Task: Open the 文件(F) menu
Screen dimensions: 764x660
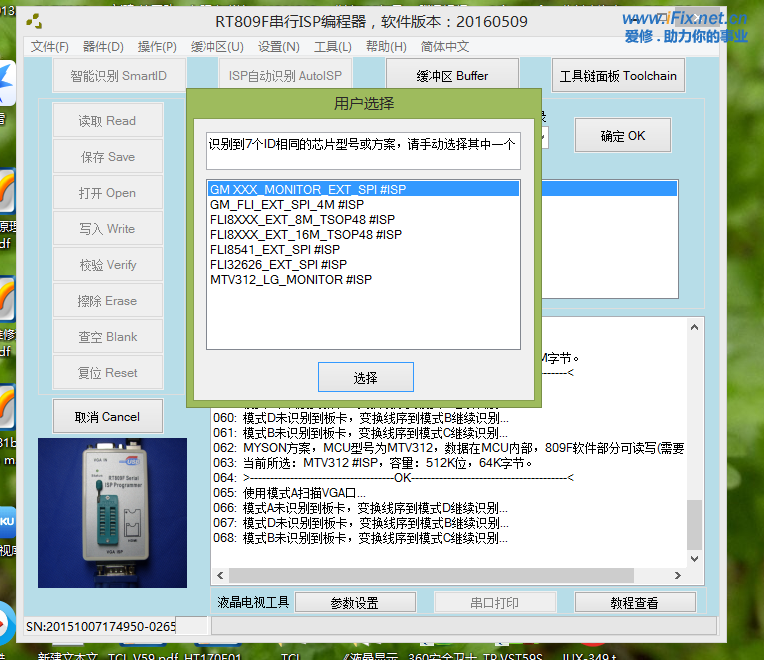Action: click(x=50, y=47)
